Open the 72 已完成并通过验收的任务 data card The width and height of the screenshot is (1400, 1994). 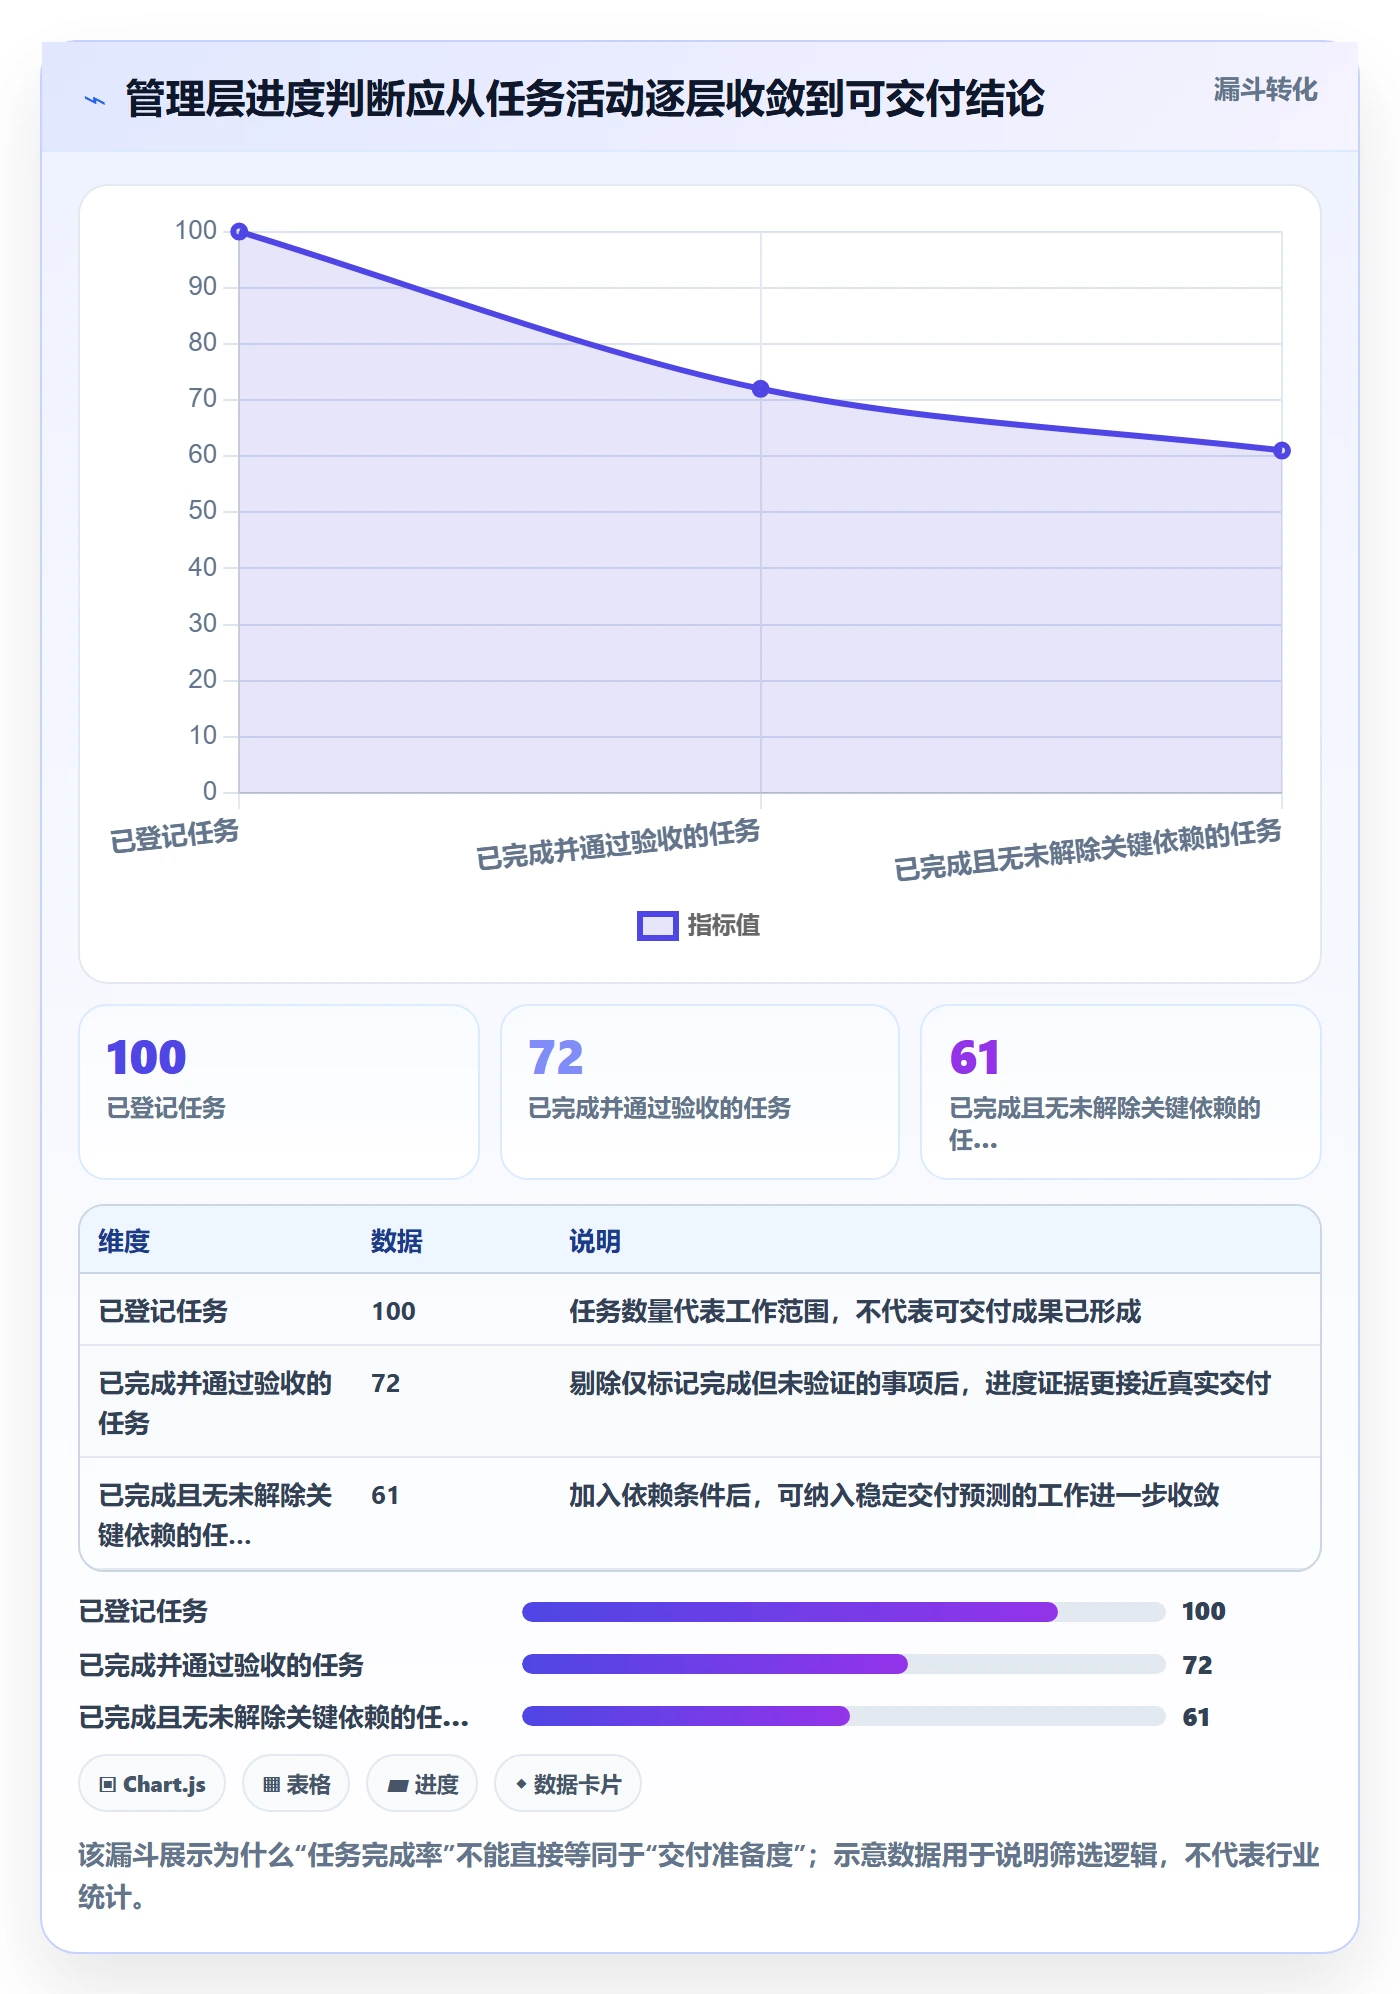tap(700, 1092)
